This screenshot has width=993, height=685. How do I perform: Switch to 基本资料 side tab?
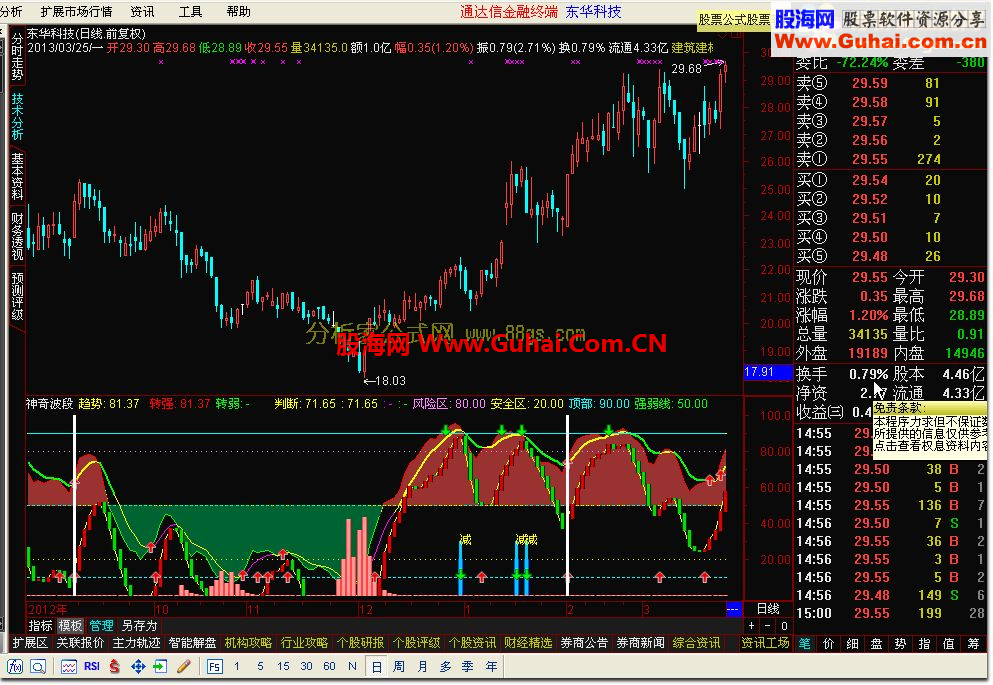click(17, 176)
